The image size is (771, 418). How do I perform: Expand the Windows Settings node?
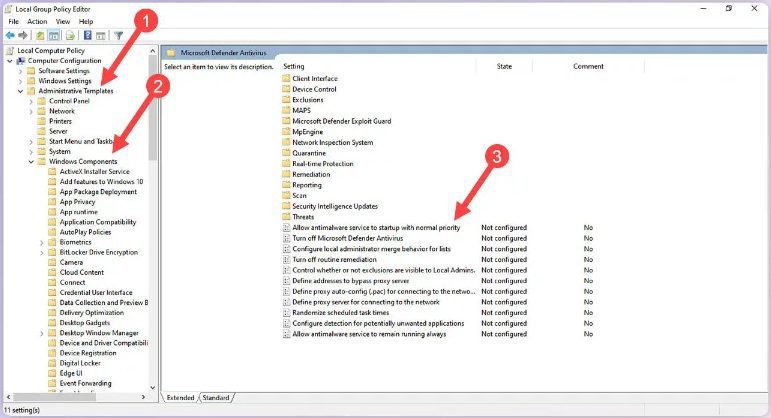pos(20,81)
